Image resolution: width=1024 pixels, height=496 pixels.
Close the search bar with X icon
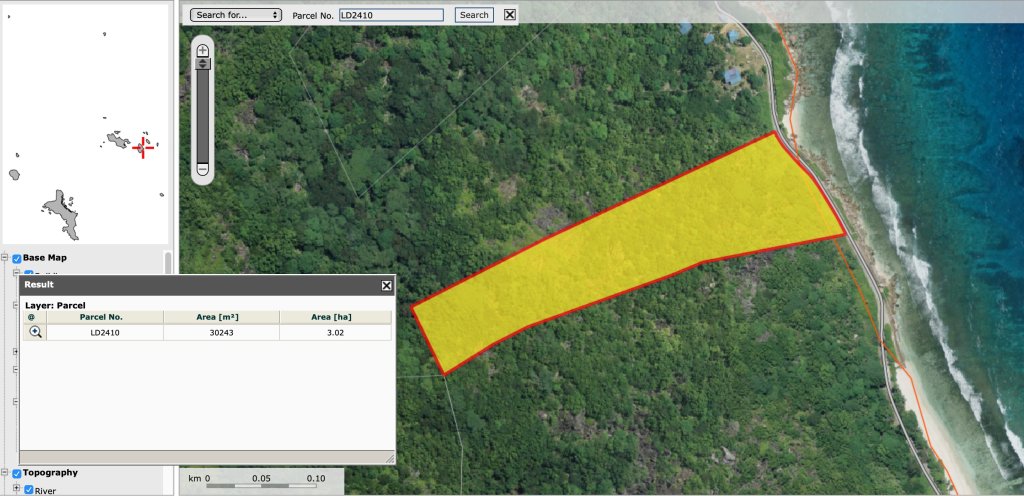pos(510,15)
